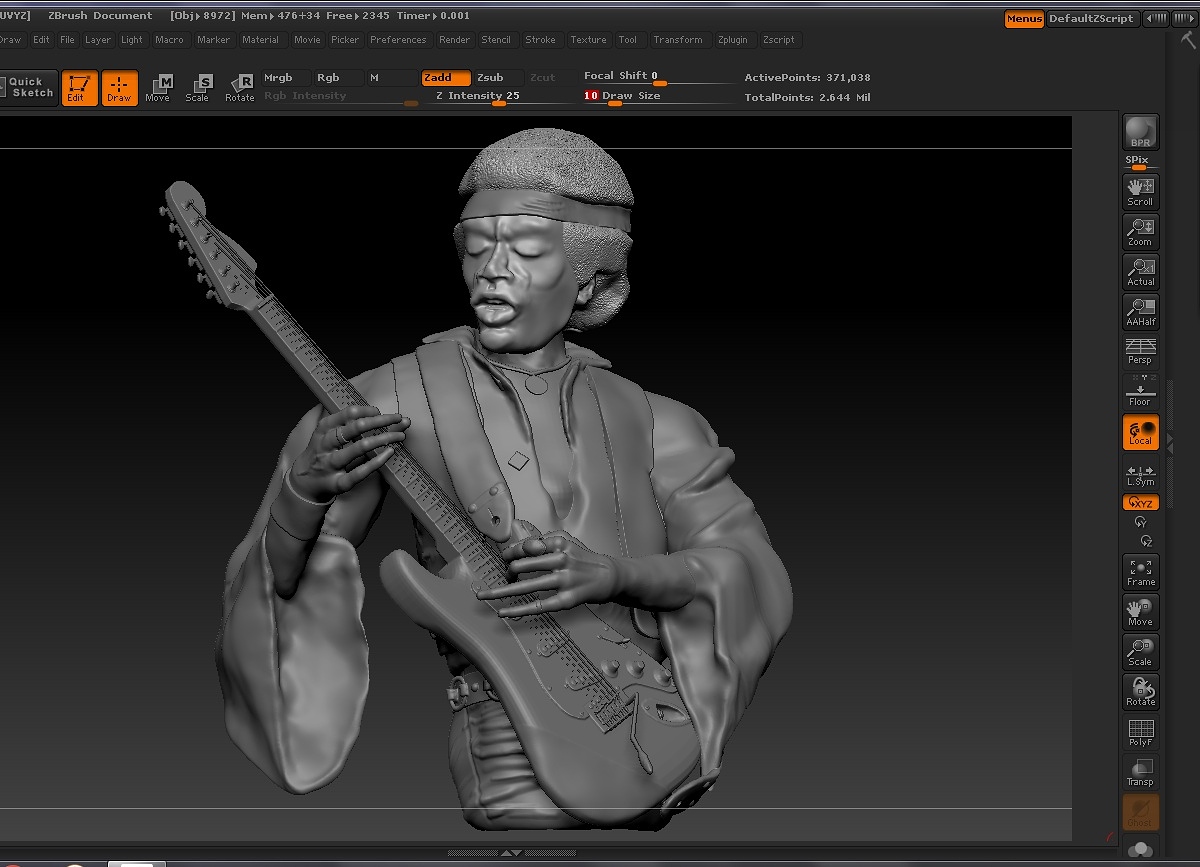
Task: Toggle Persp perspective view
Action: click(1140, 351)
